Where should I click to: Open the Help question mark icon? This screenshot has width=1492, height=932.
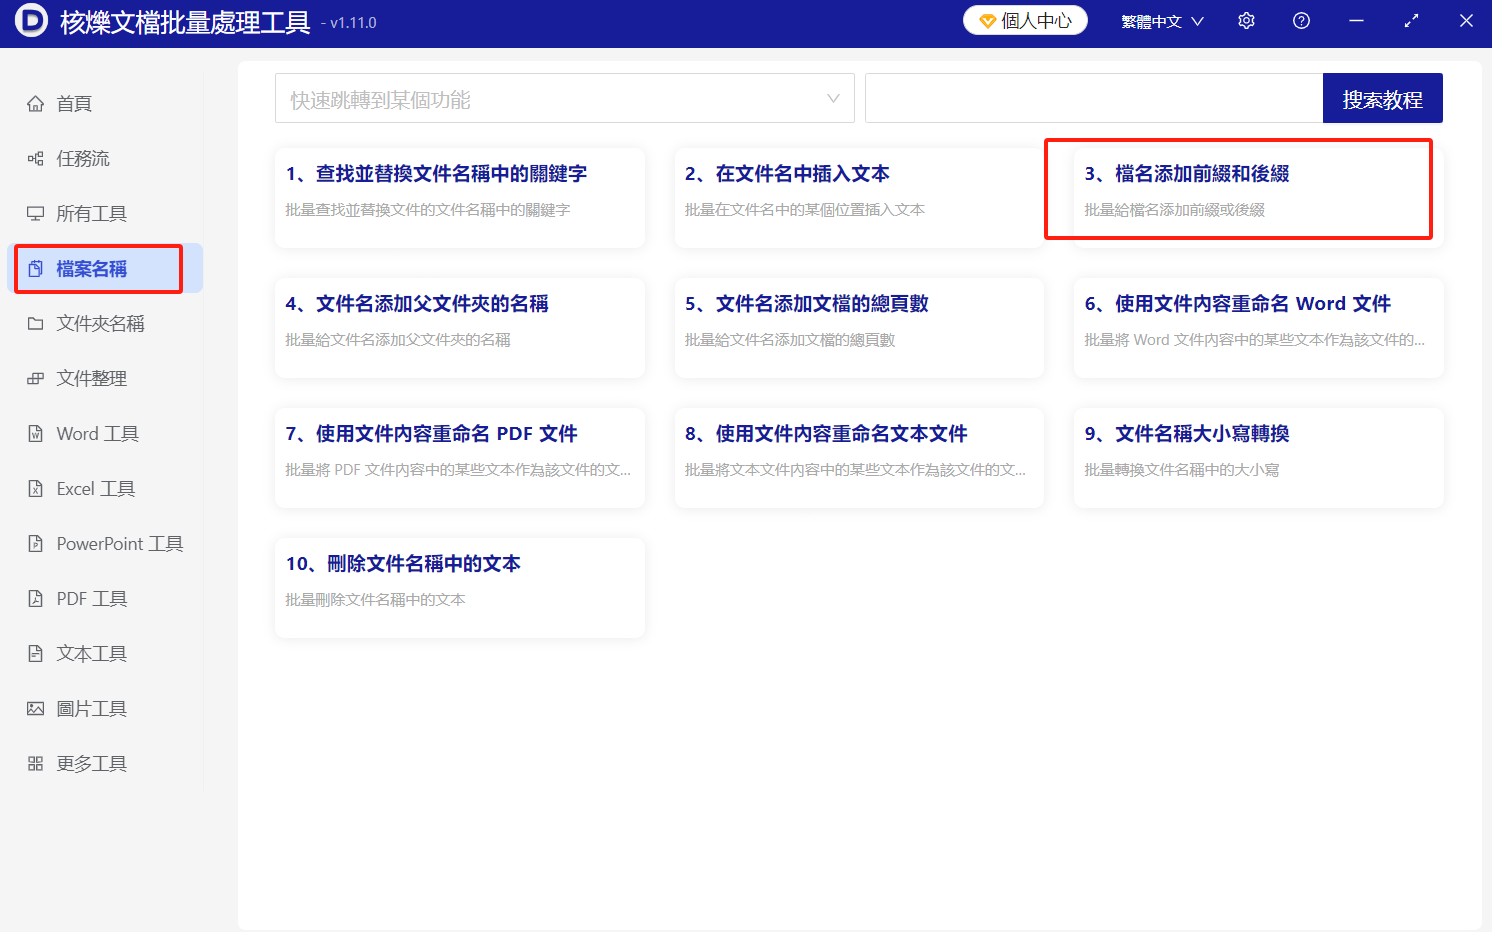pos(1301,20)
